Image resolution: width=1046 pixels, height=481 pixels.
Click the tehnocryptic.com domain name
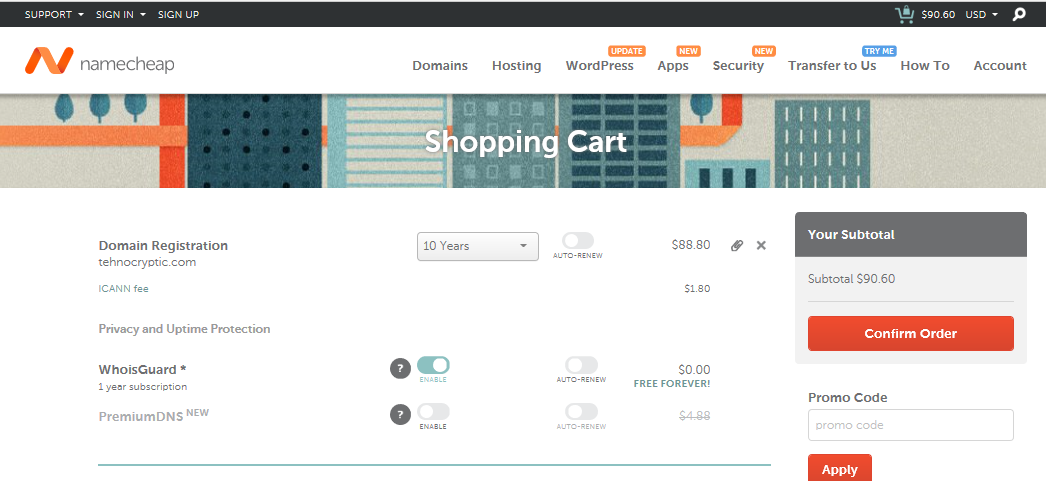[x=147, y=262]
